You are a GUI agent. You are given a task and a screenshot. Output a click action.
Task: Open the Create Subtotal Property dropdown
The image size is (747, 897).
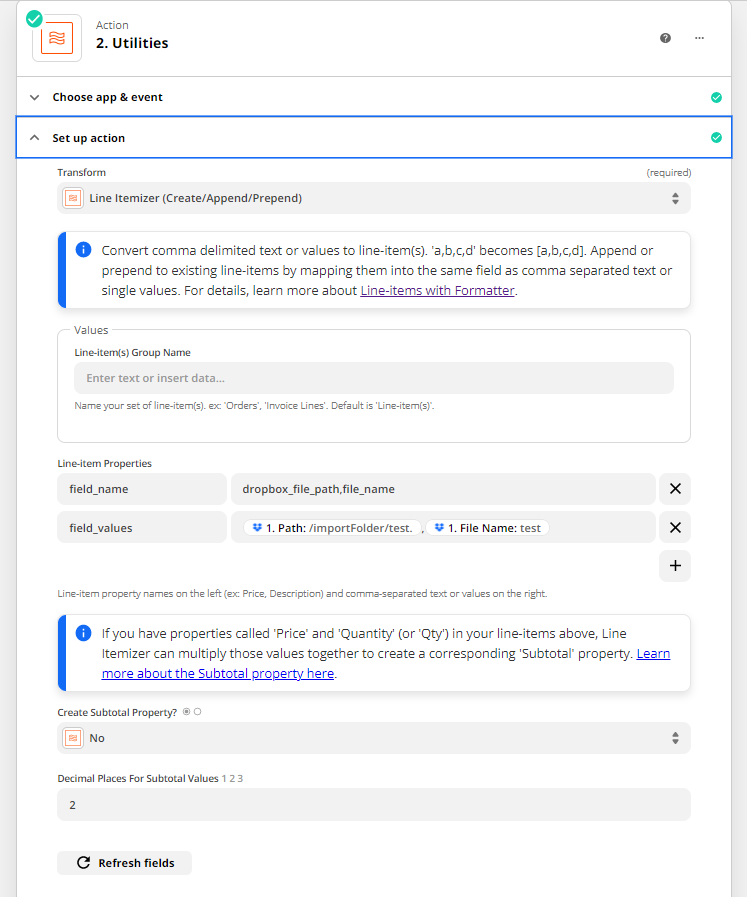tap(374, 738)
